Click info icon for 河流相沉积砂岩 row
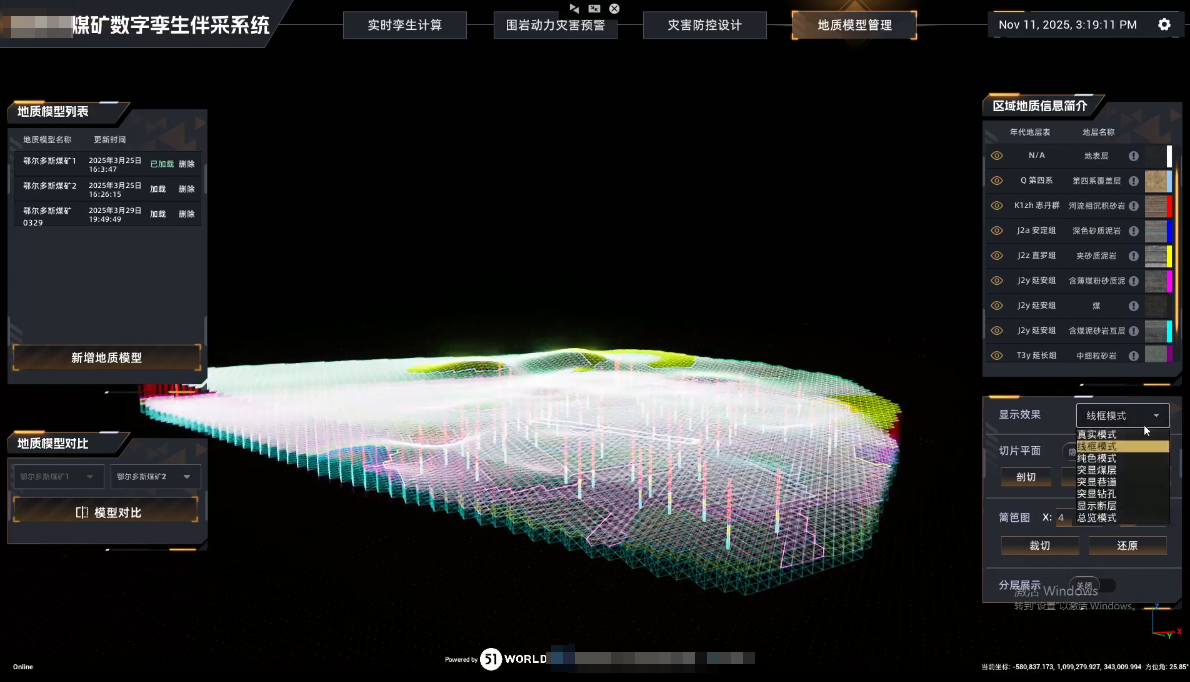The width and height of the screenshot is (1190, 682). (x=1133, y=206)
